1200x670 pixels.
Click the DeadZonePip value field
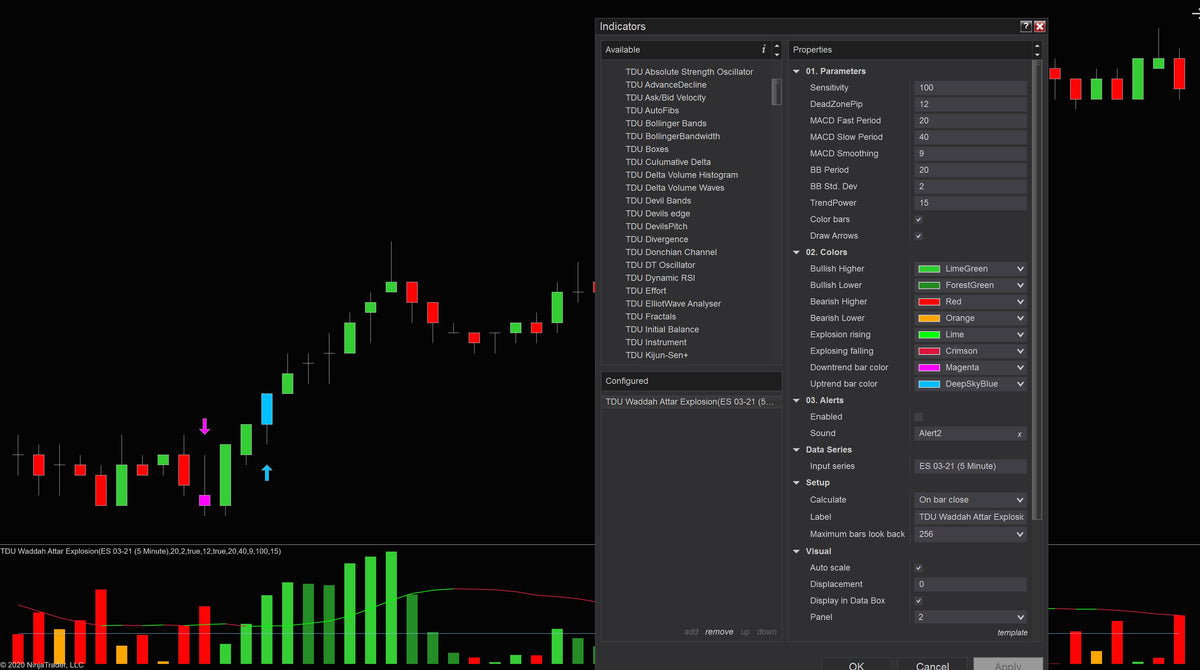tap(971, 104)
